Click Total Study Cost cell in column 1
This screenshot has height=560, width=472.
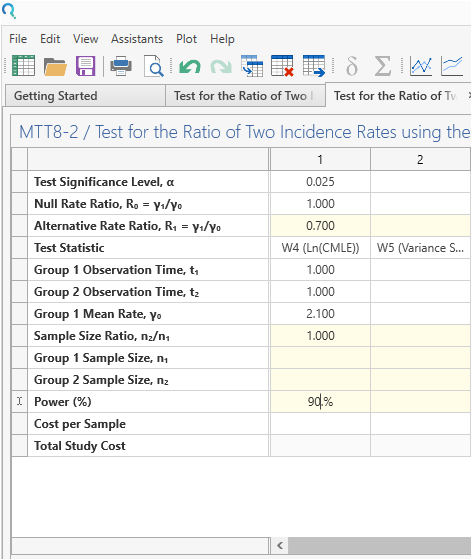320,446
